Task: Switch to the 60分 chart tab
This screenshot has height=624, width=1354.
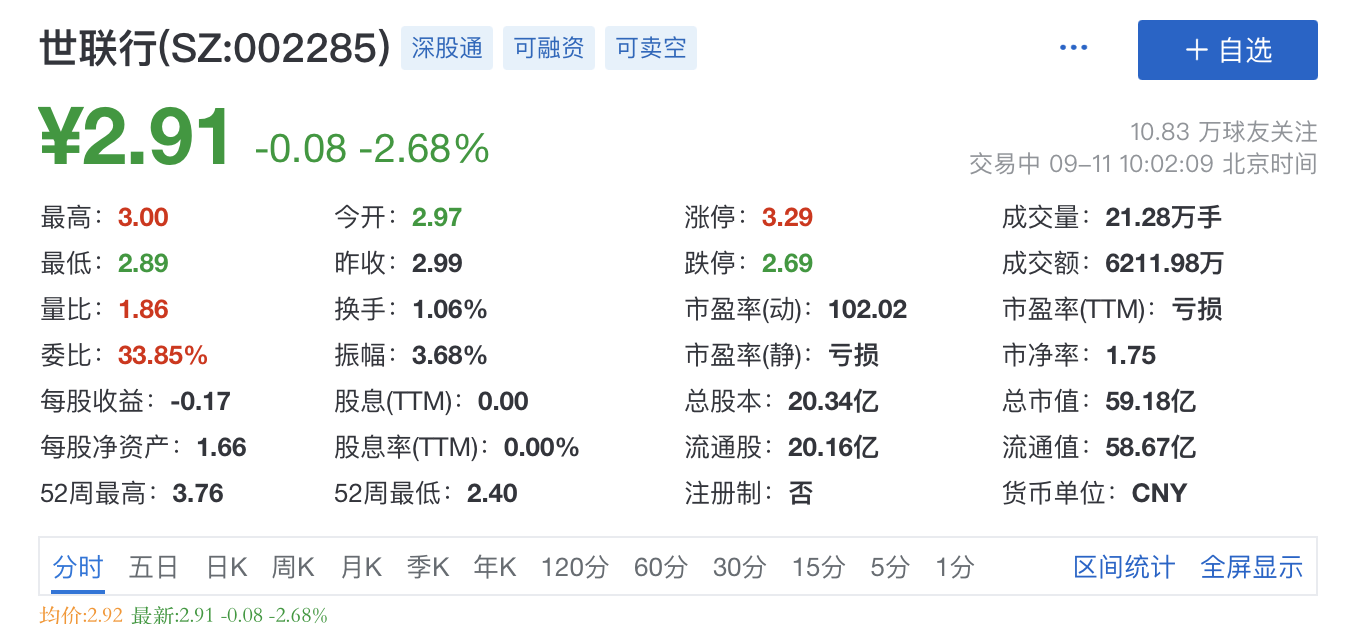Action: (661, 568)
